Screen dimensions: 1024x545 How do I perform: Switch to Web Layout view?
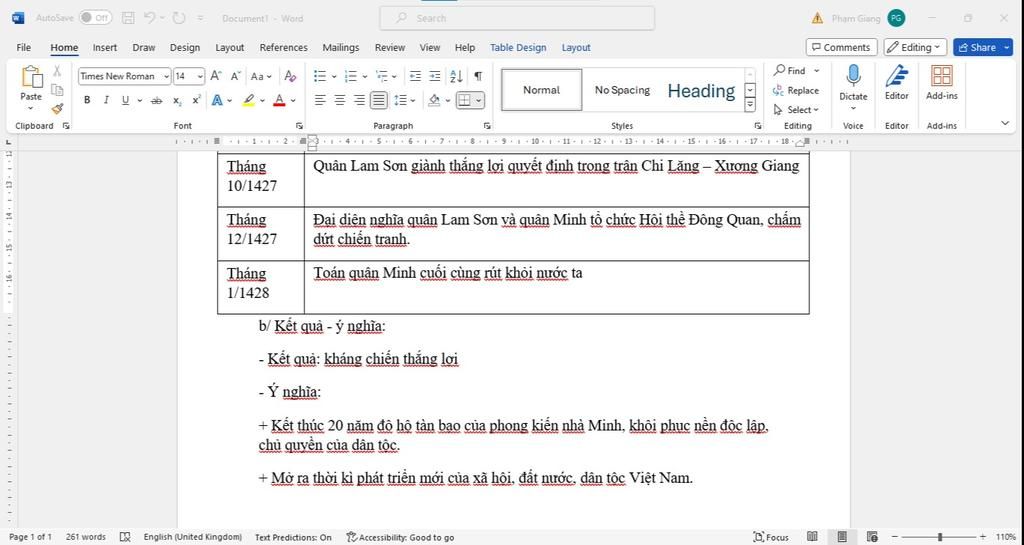click(872, 537)
